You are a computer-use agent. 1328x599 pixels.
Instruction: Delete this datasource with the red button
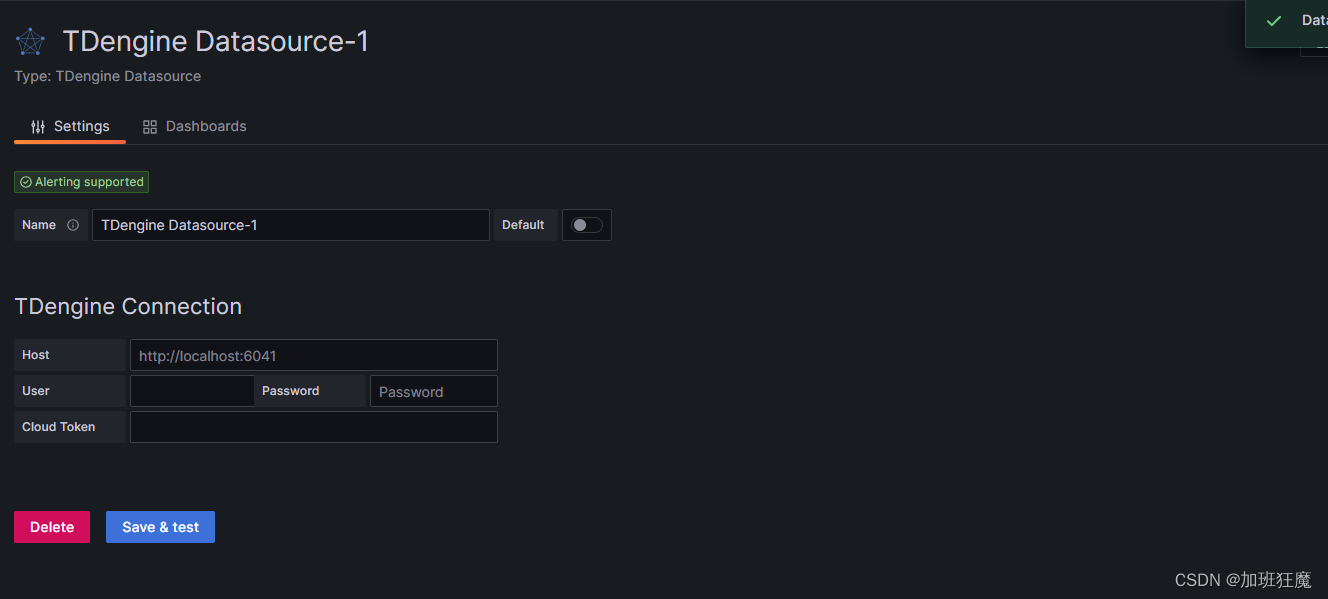[52, 527]
